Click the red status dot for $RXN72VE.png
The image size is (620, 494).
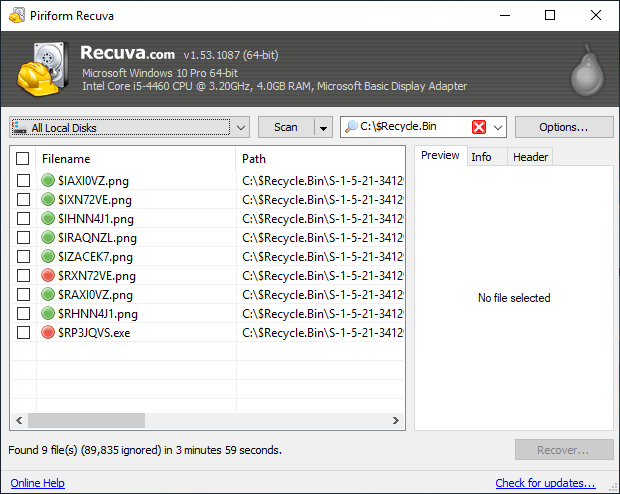pyautogui.click(x=48, y=275)
